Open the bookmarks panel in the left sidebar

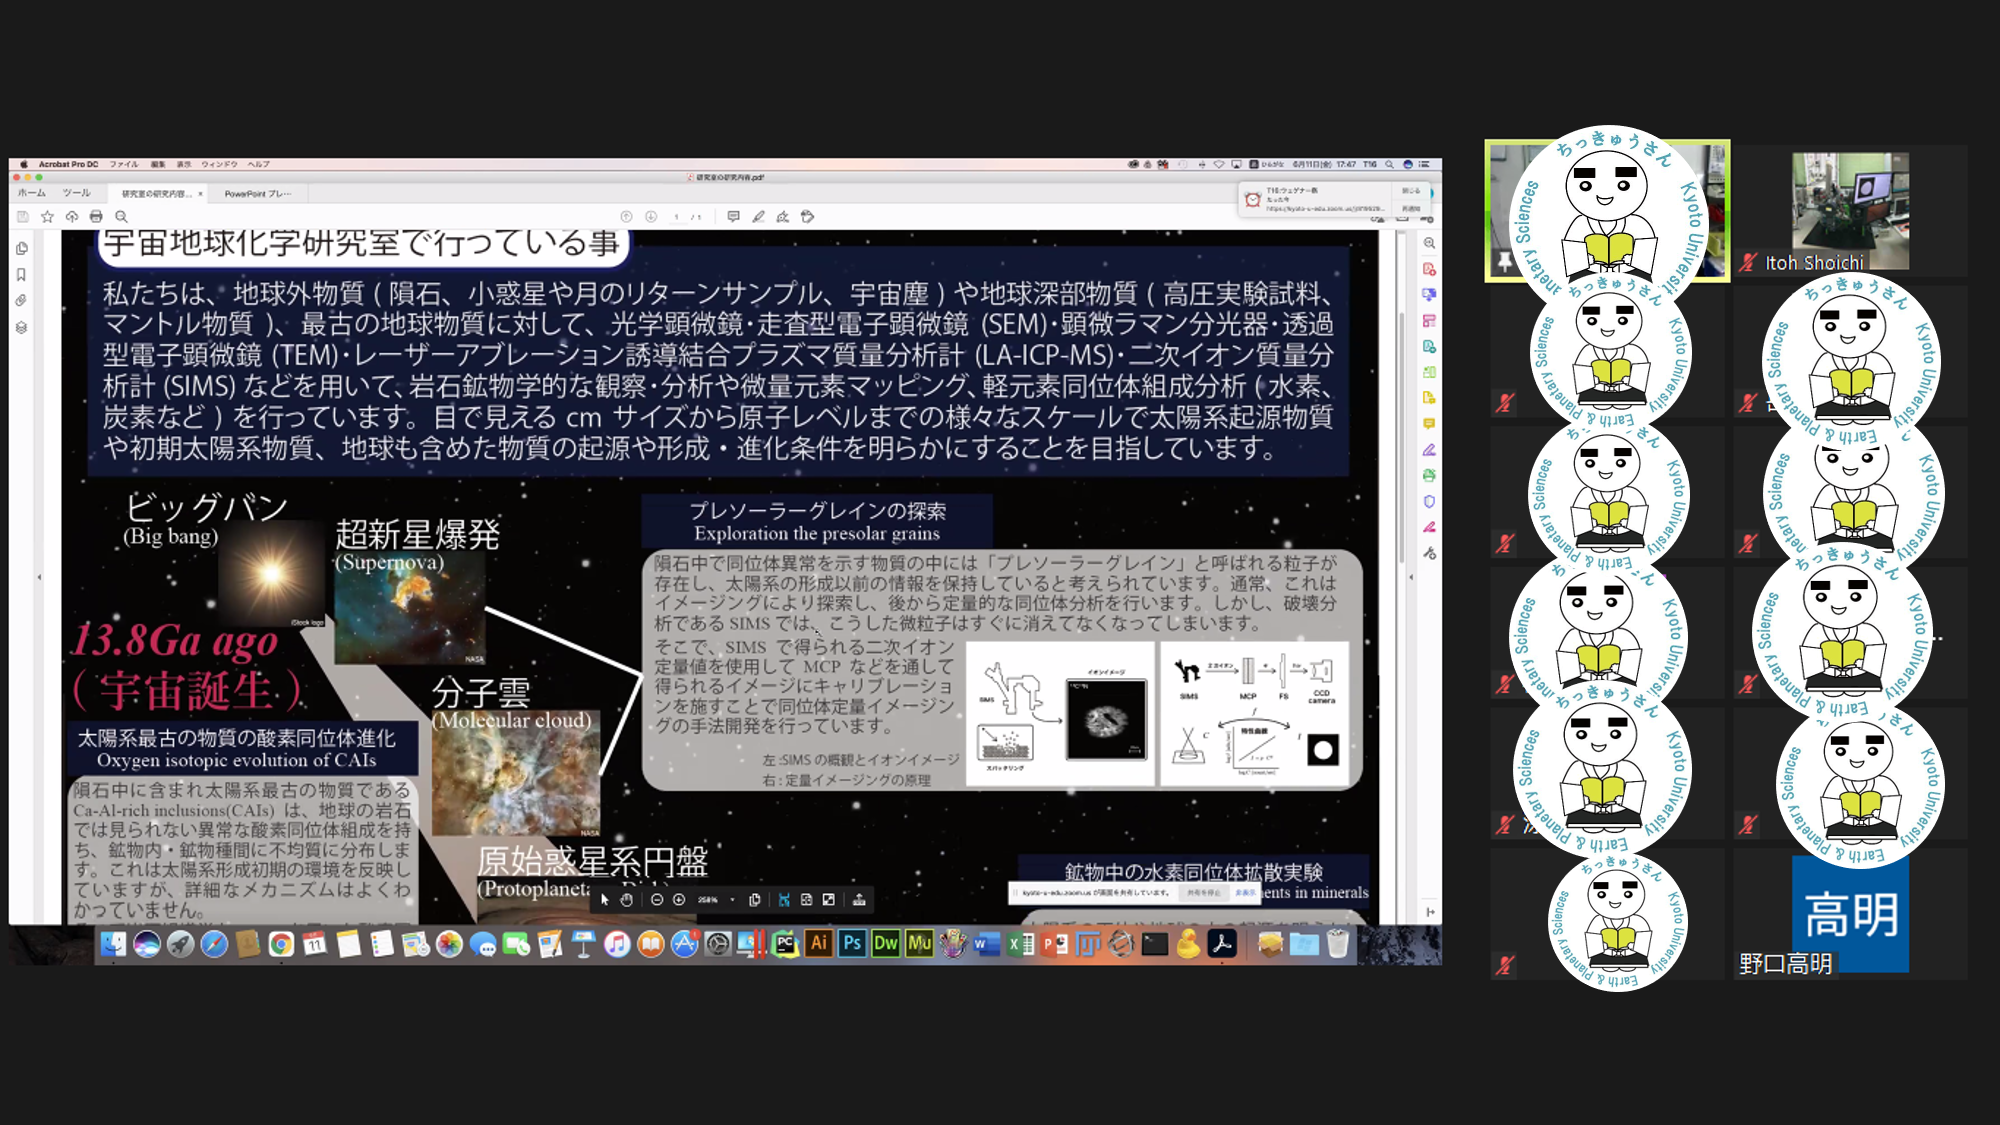(21, 274)
